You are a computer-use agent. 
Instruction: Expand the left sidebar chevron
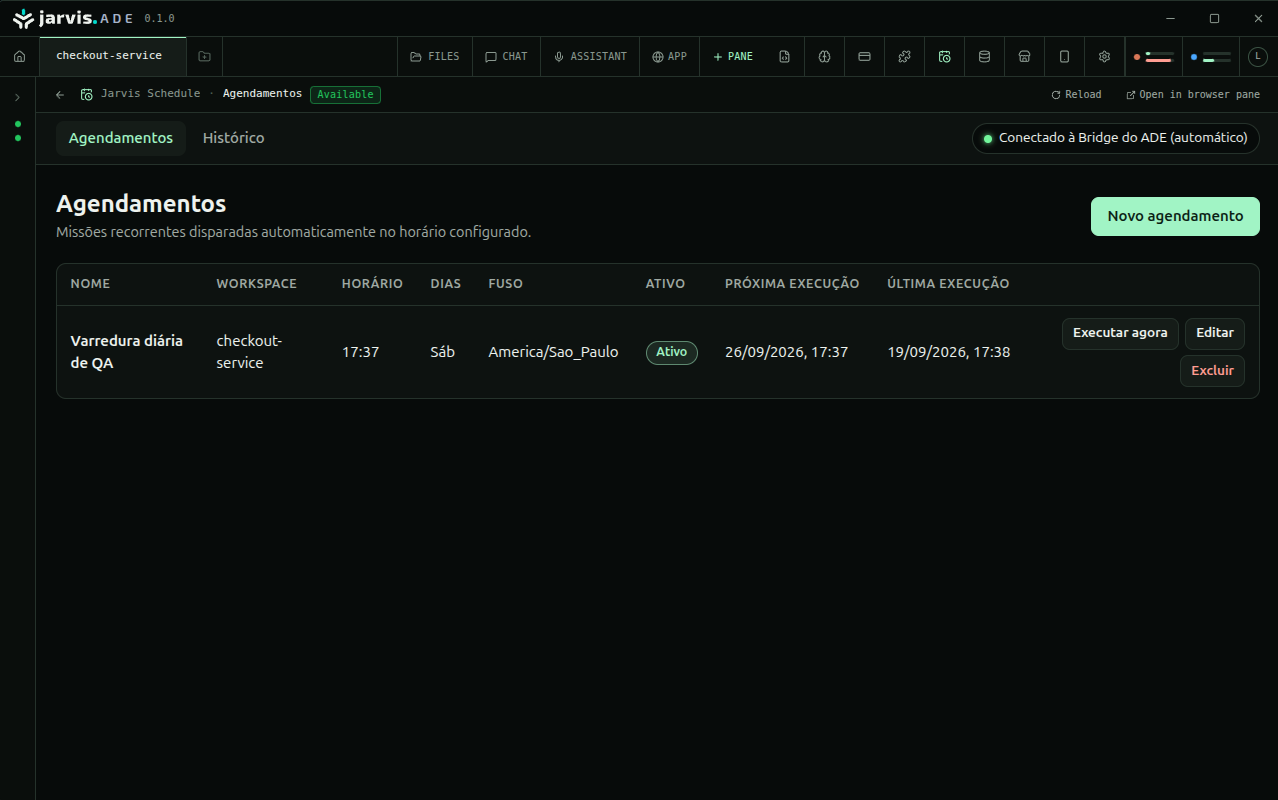click(x=17, y=97)
